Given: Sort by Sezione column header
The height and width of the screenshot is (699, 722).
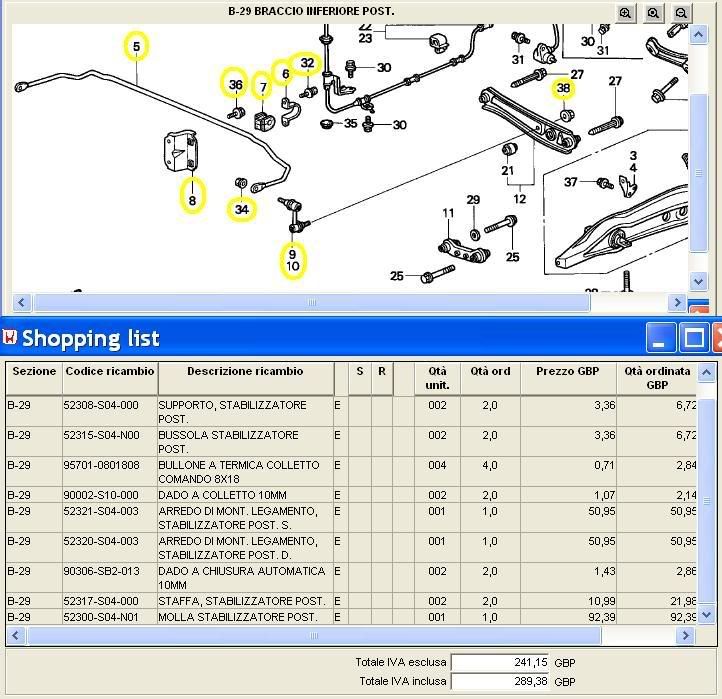Looking at the screenshot, I should [x=34, y=378].
